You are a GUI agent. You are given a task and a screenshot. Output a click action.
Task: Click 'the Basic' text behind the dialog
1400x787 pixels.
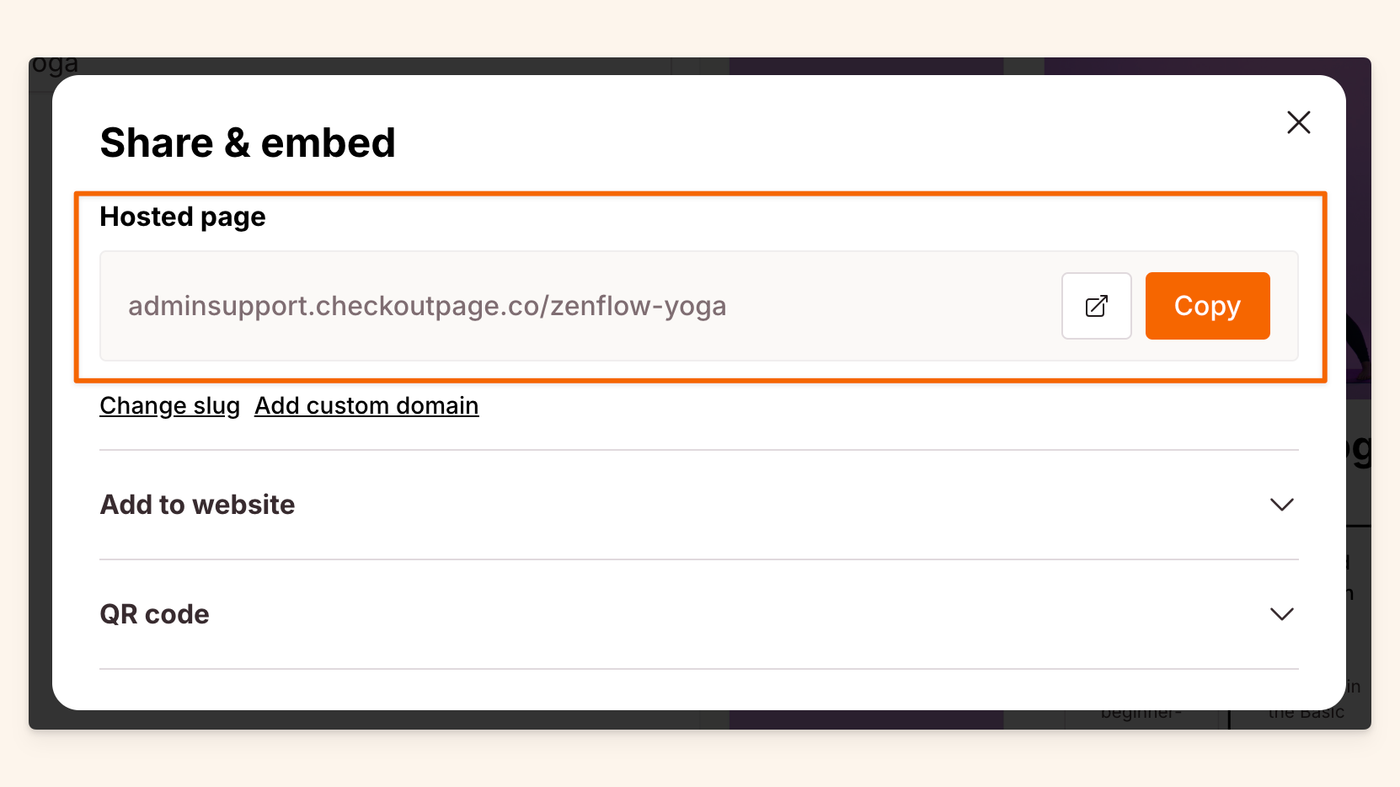[x=1306, y=713]
